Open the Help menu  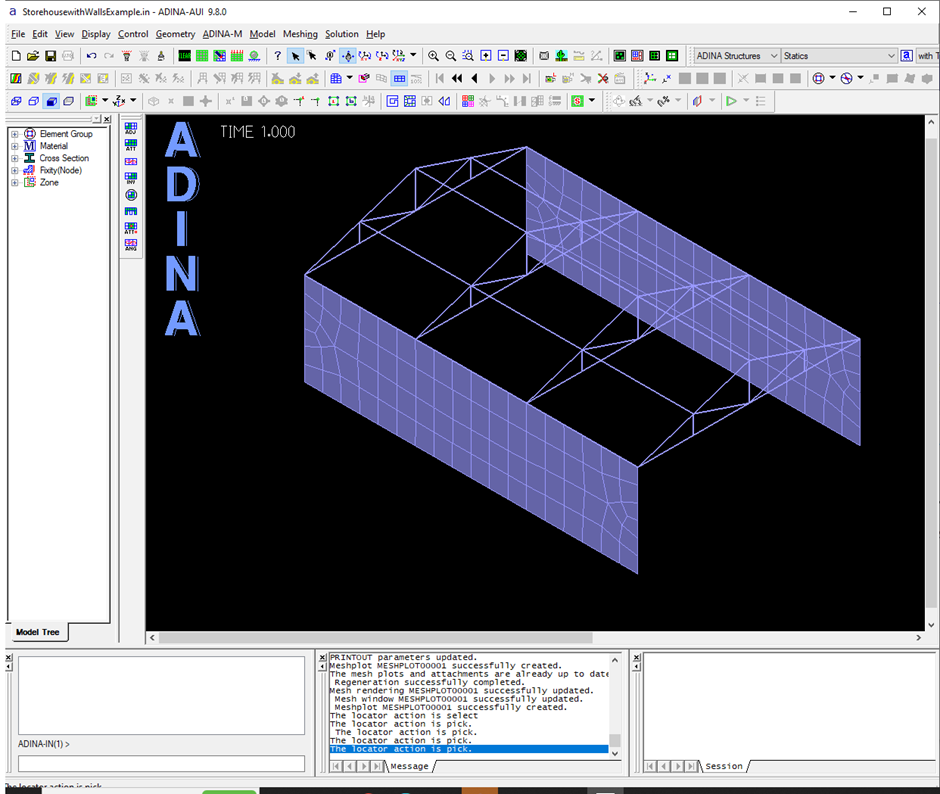click(376, 34)
